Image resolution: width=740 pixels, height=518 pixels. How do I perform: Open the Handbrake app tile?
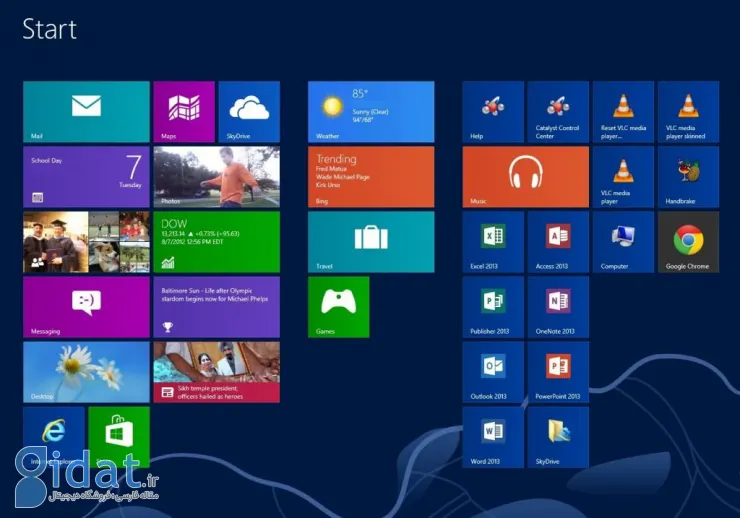[x=688, y=177]
